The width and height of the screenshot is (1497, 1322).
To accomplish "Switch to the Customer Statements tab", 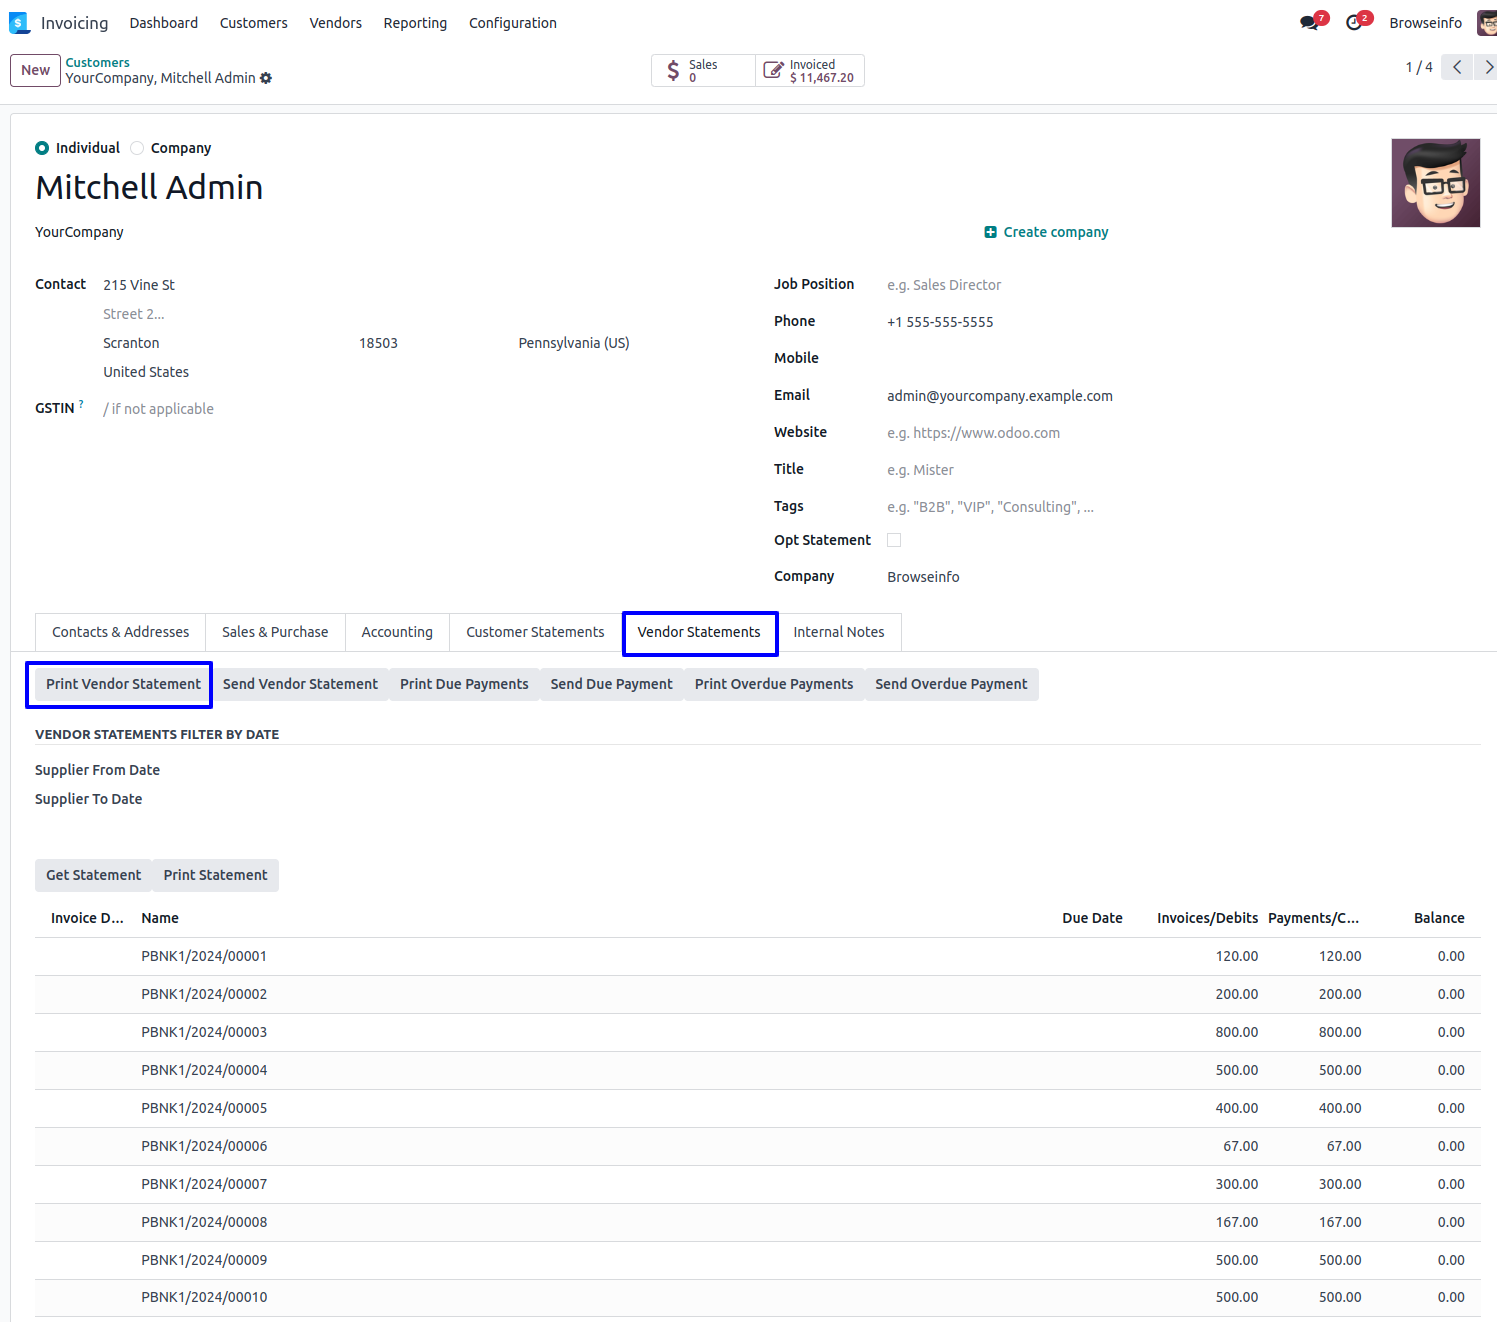I will point(535,632).
